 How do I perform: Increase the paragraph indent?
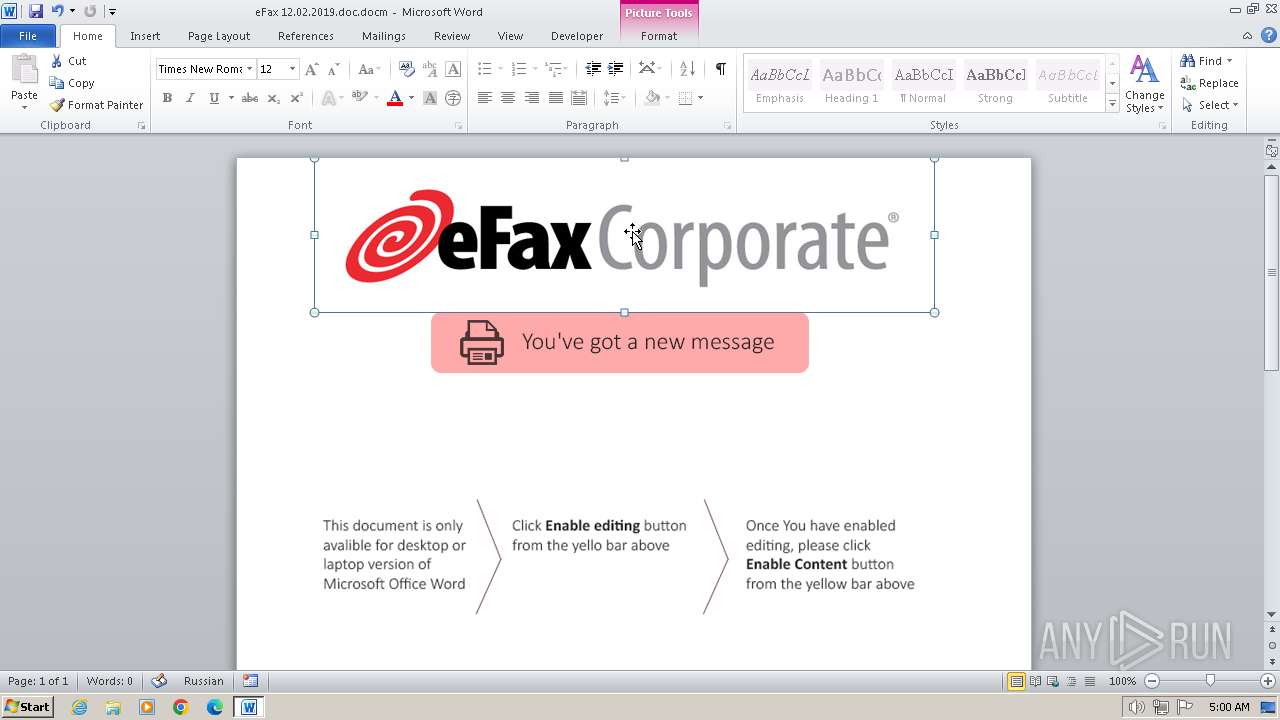616,69
